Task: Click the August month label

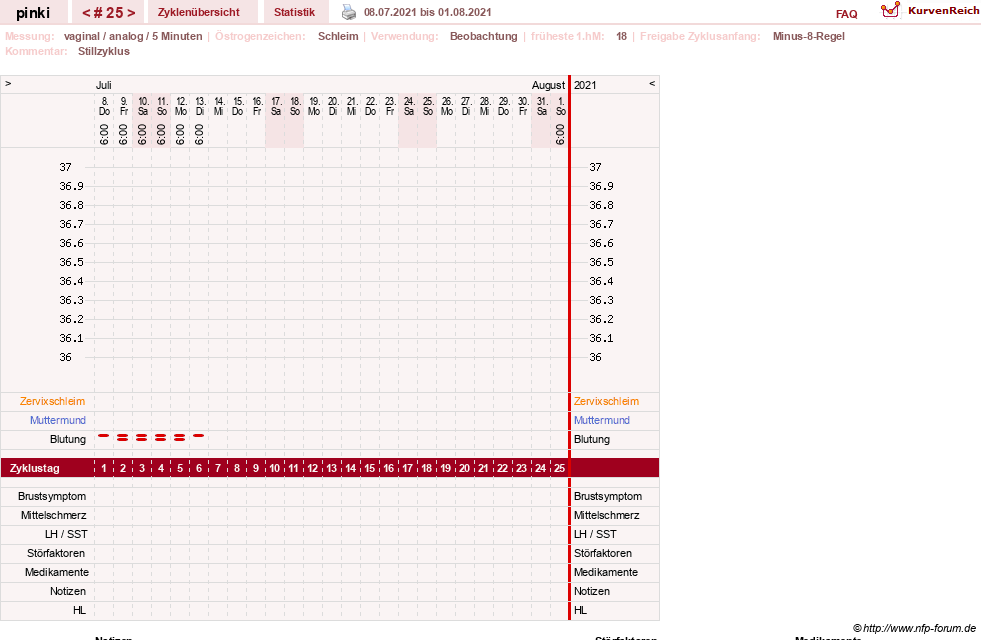Action: point(548,85)
